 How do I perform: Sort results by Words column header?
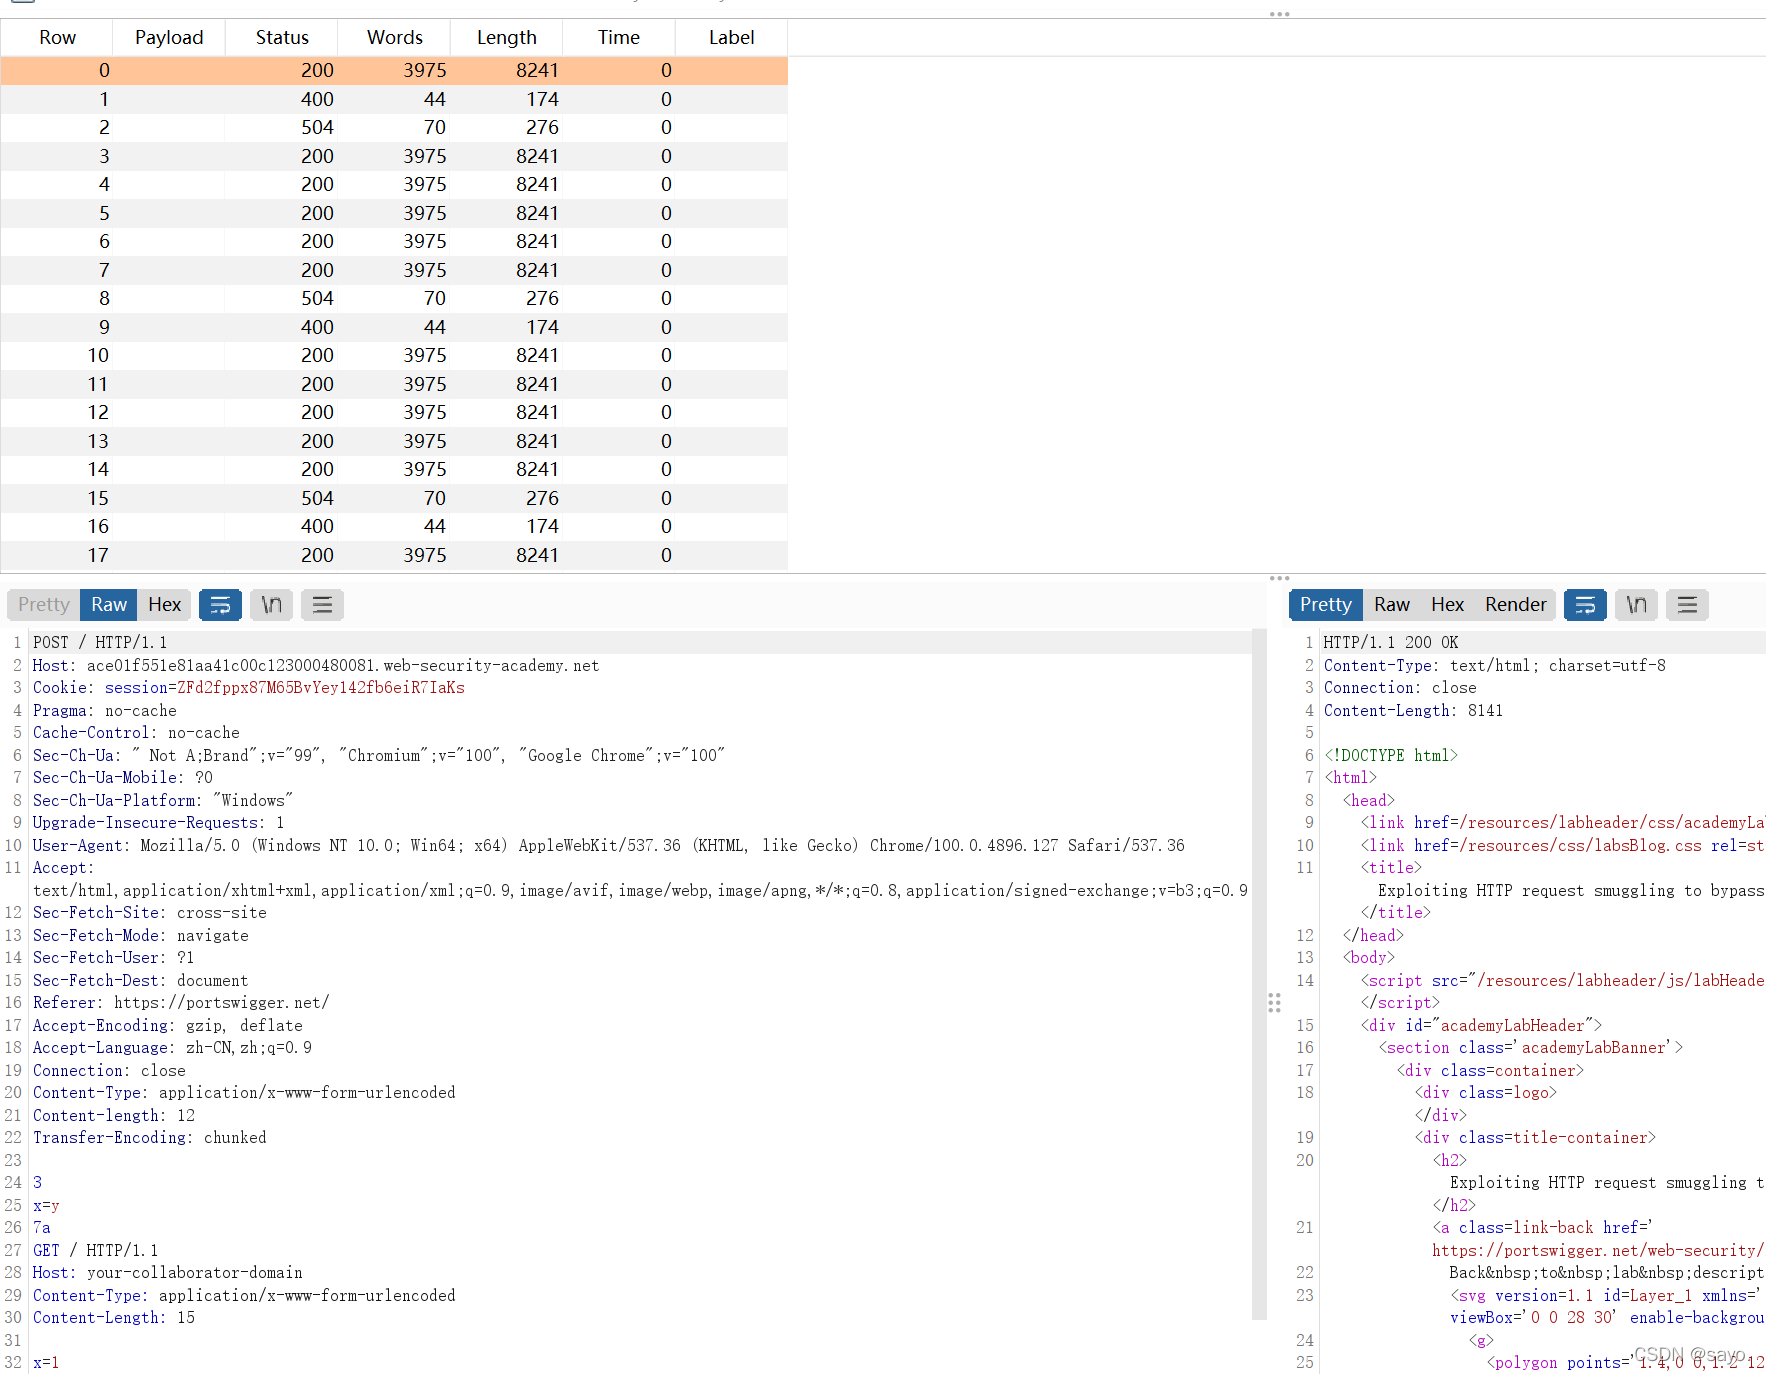pos(395,37)
